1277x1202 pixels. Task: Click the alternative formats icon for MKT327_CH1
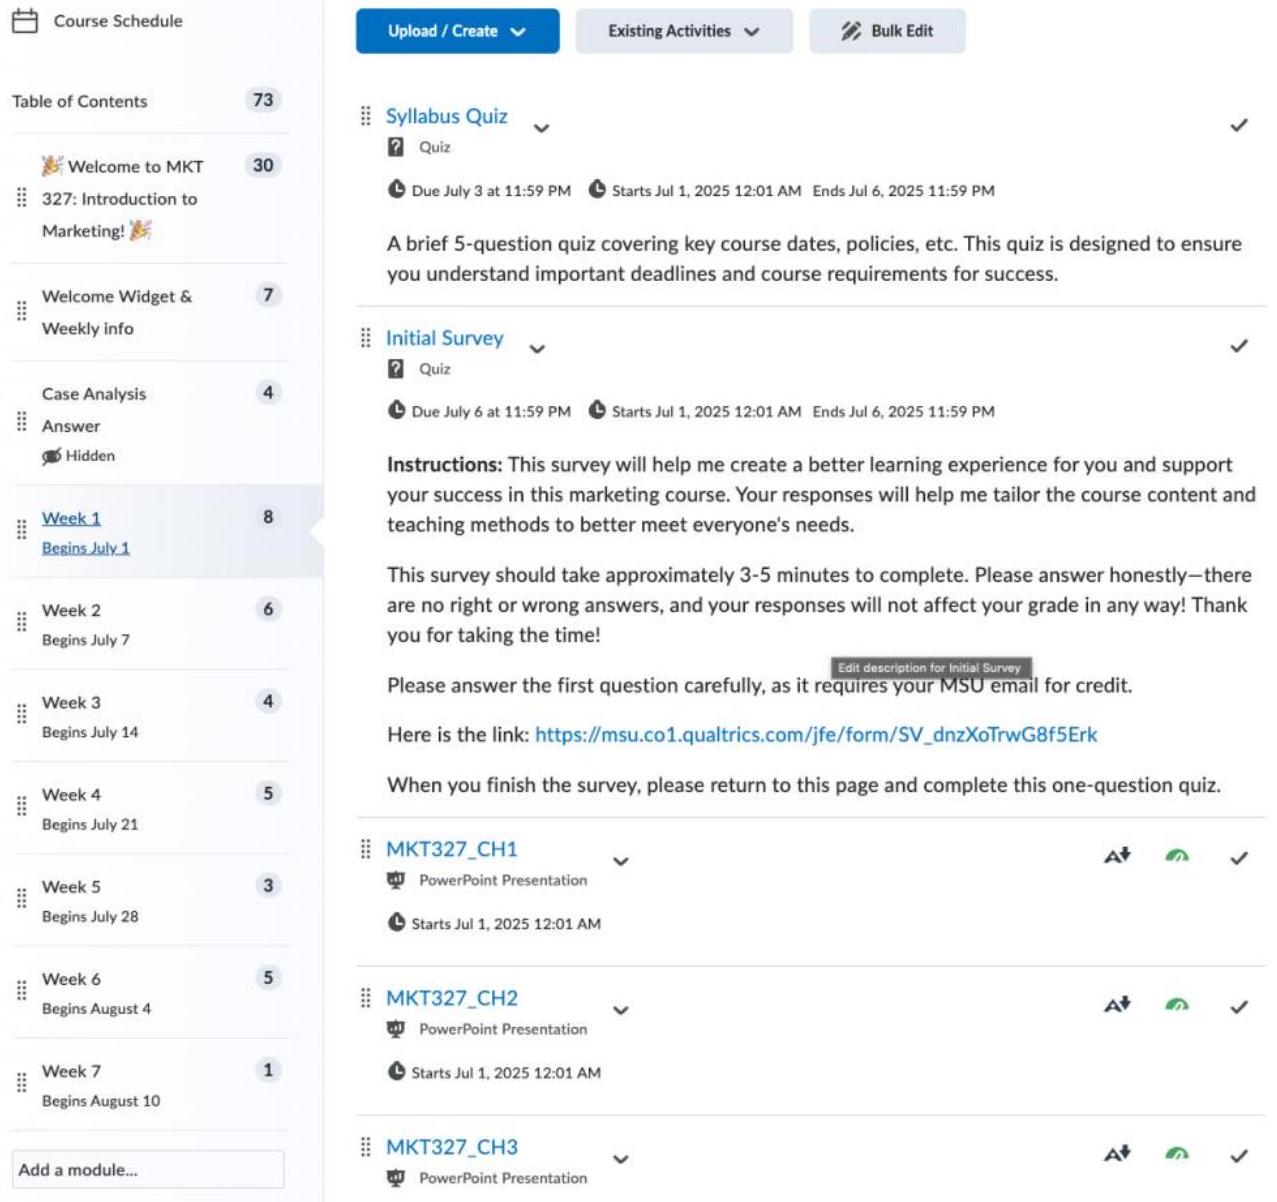(x=1117, y=856)
